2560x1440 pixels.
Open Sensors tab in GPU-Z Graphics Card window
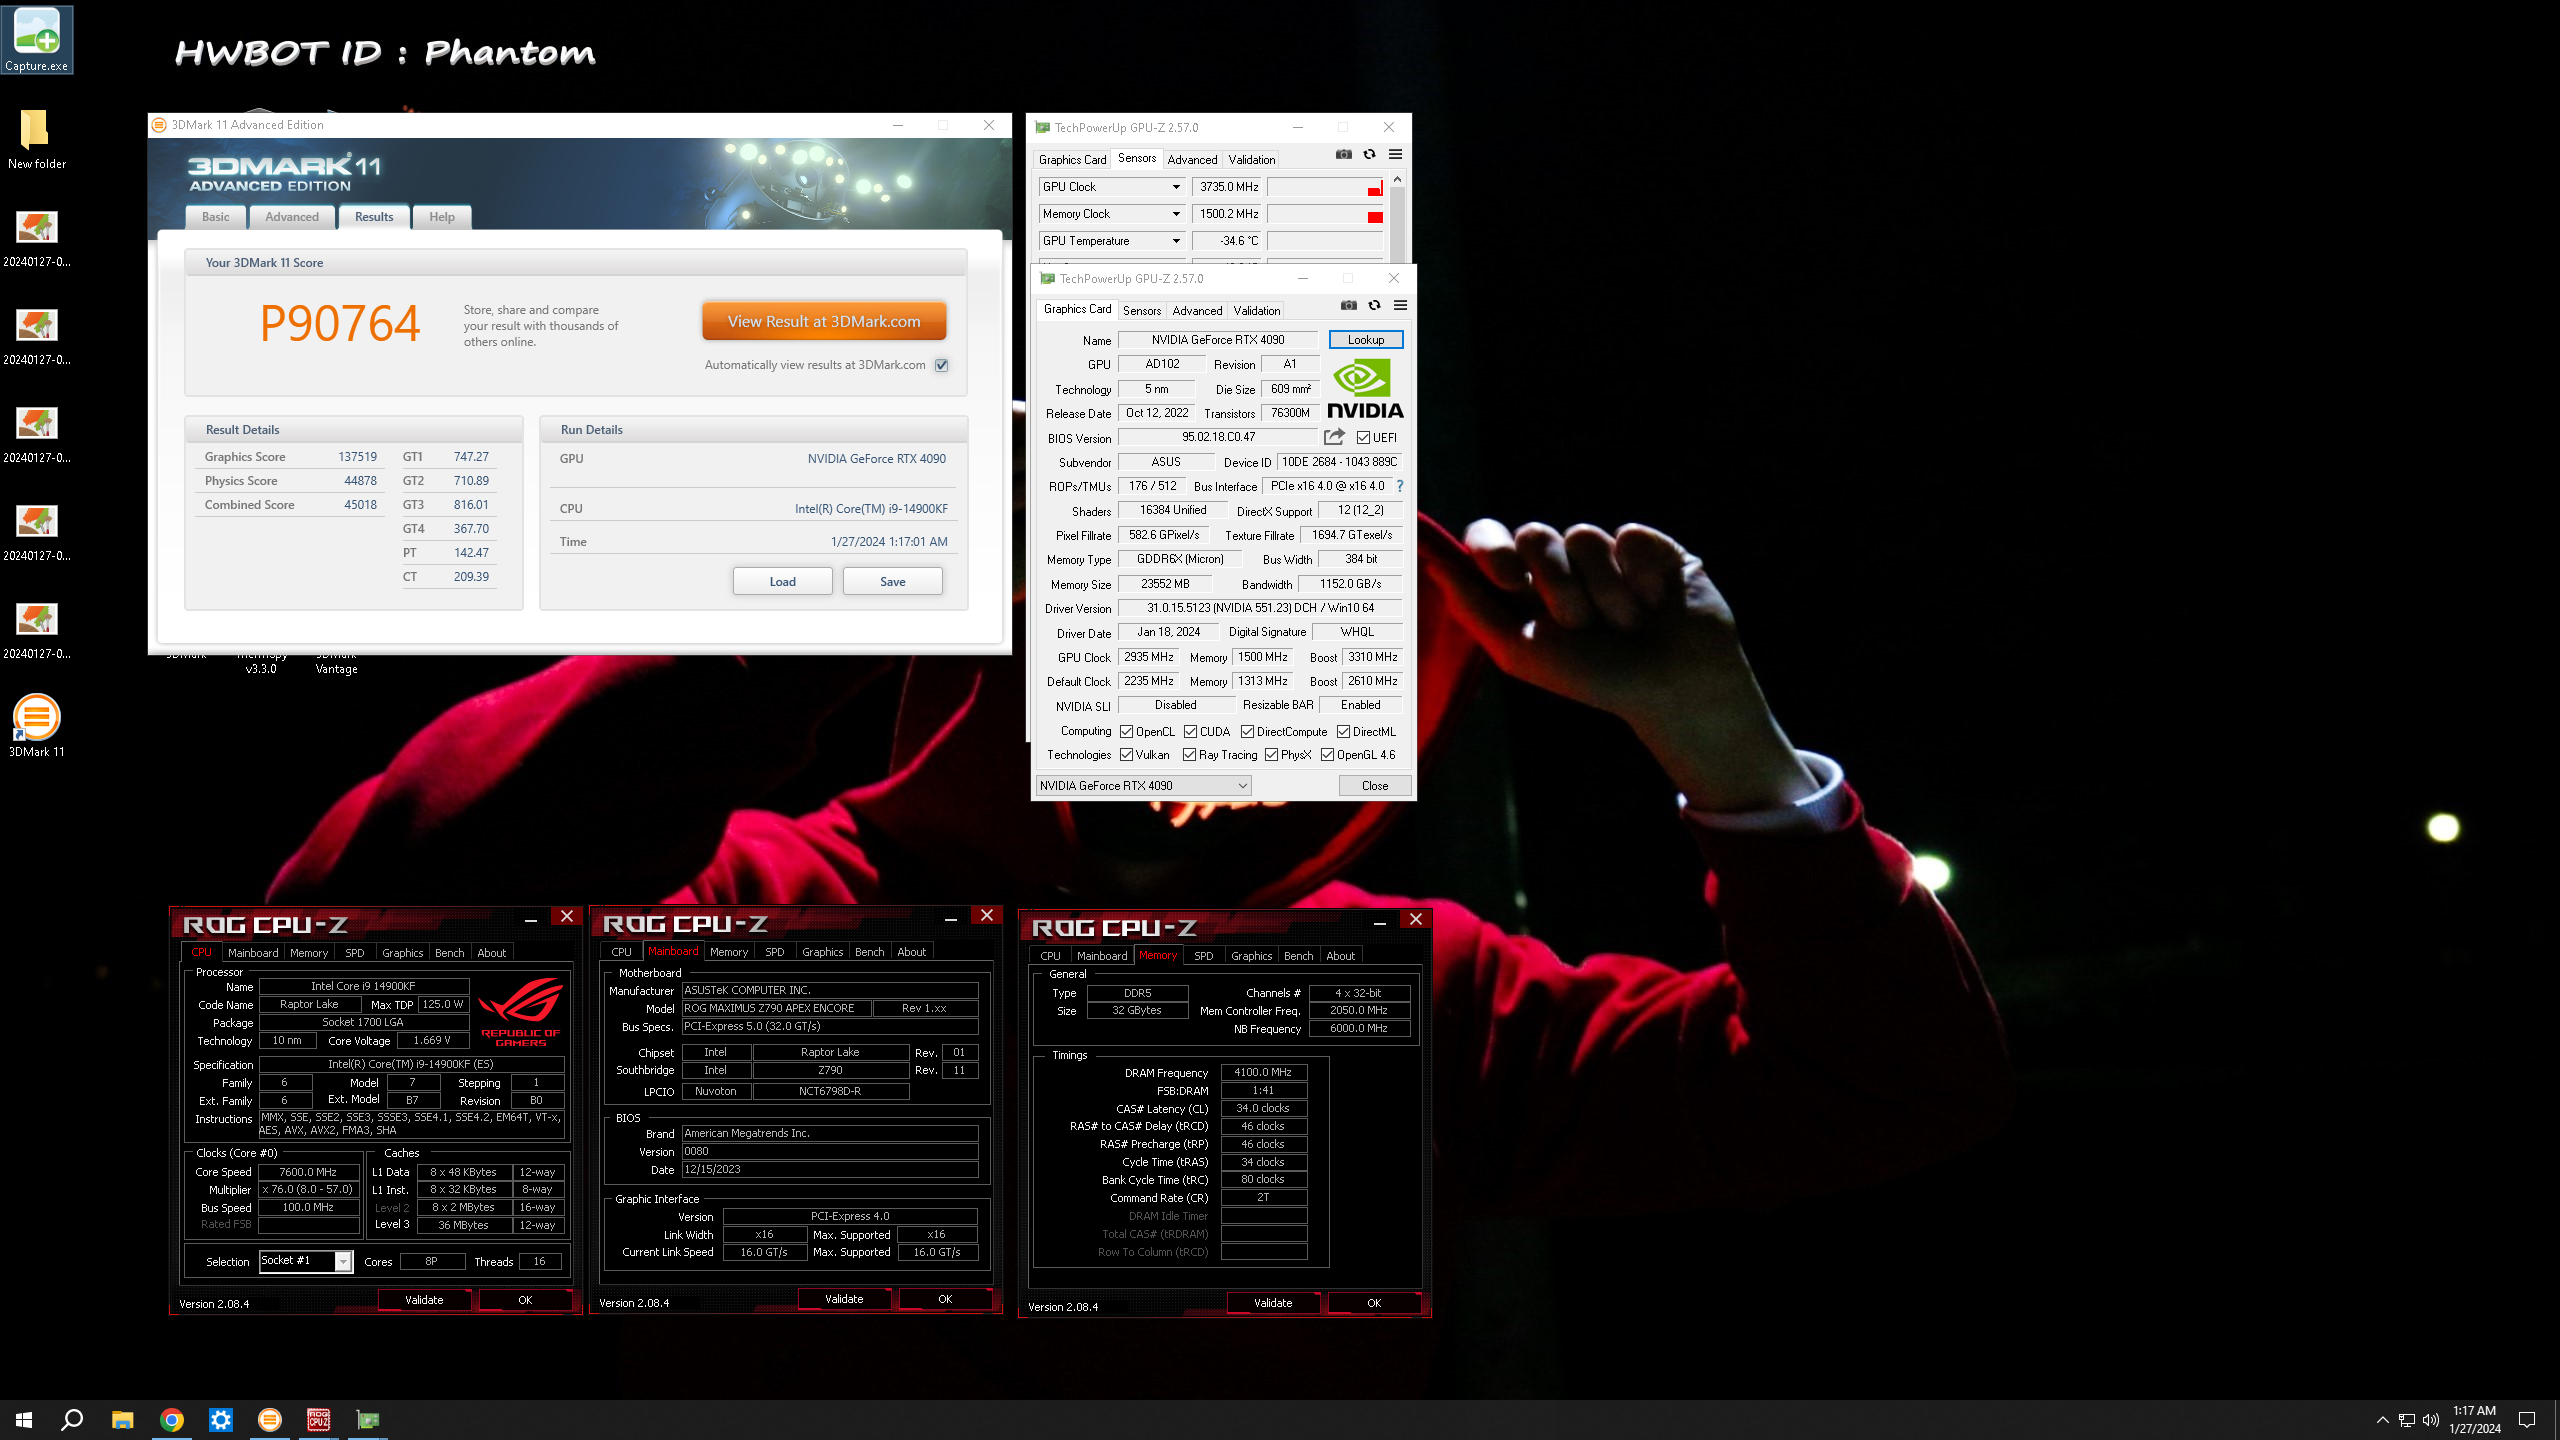click(1142, 311)
